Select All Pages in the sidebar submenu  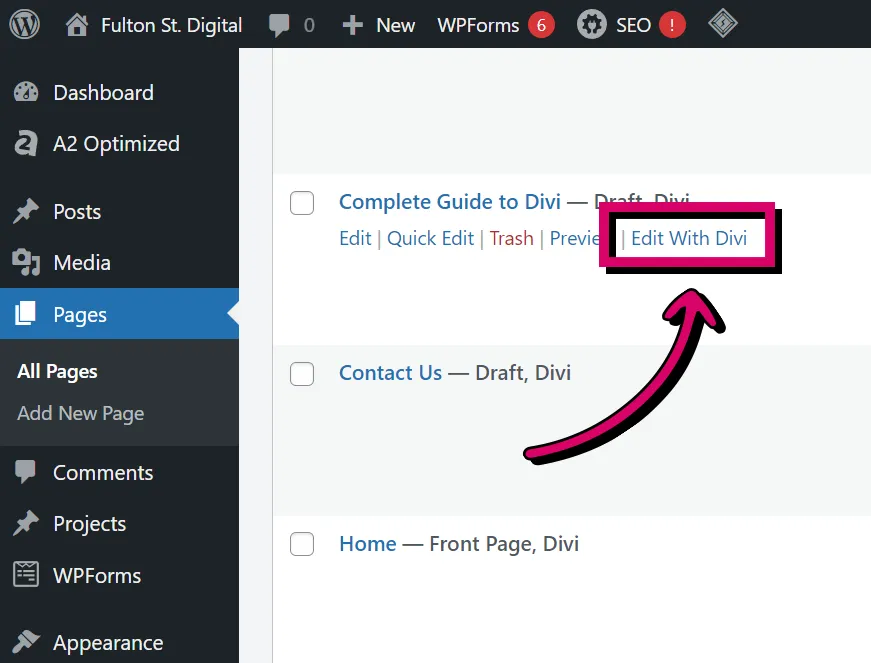57,371
